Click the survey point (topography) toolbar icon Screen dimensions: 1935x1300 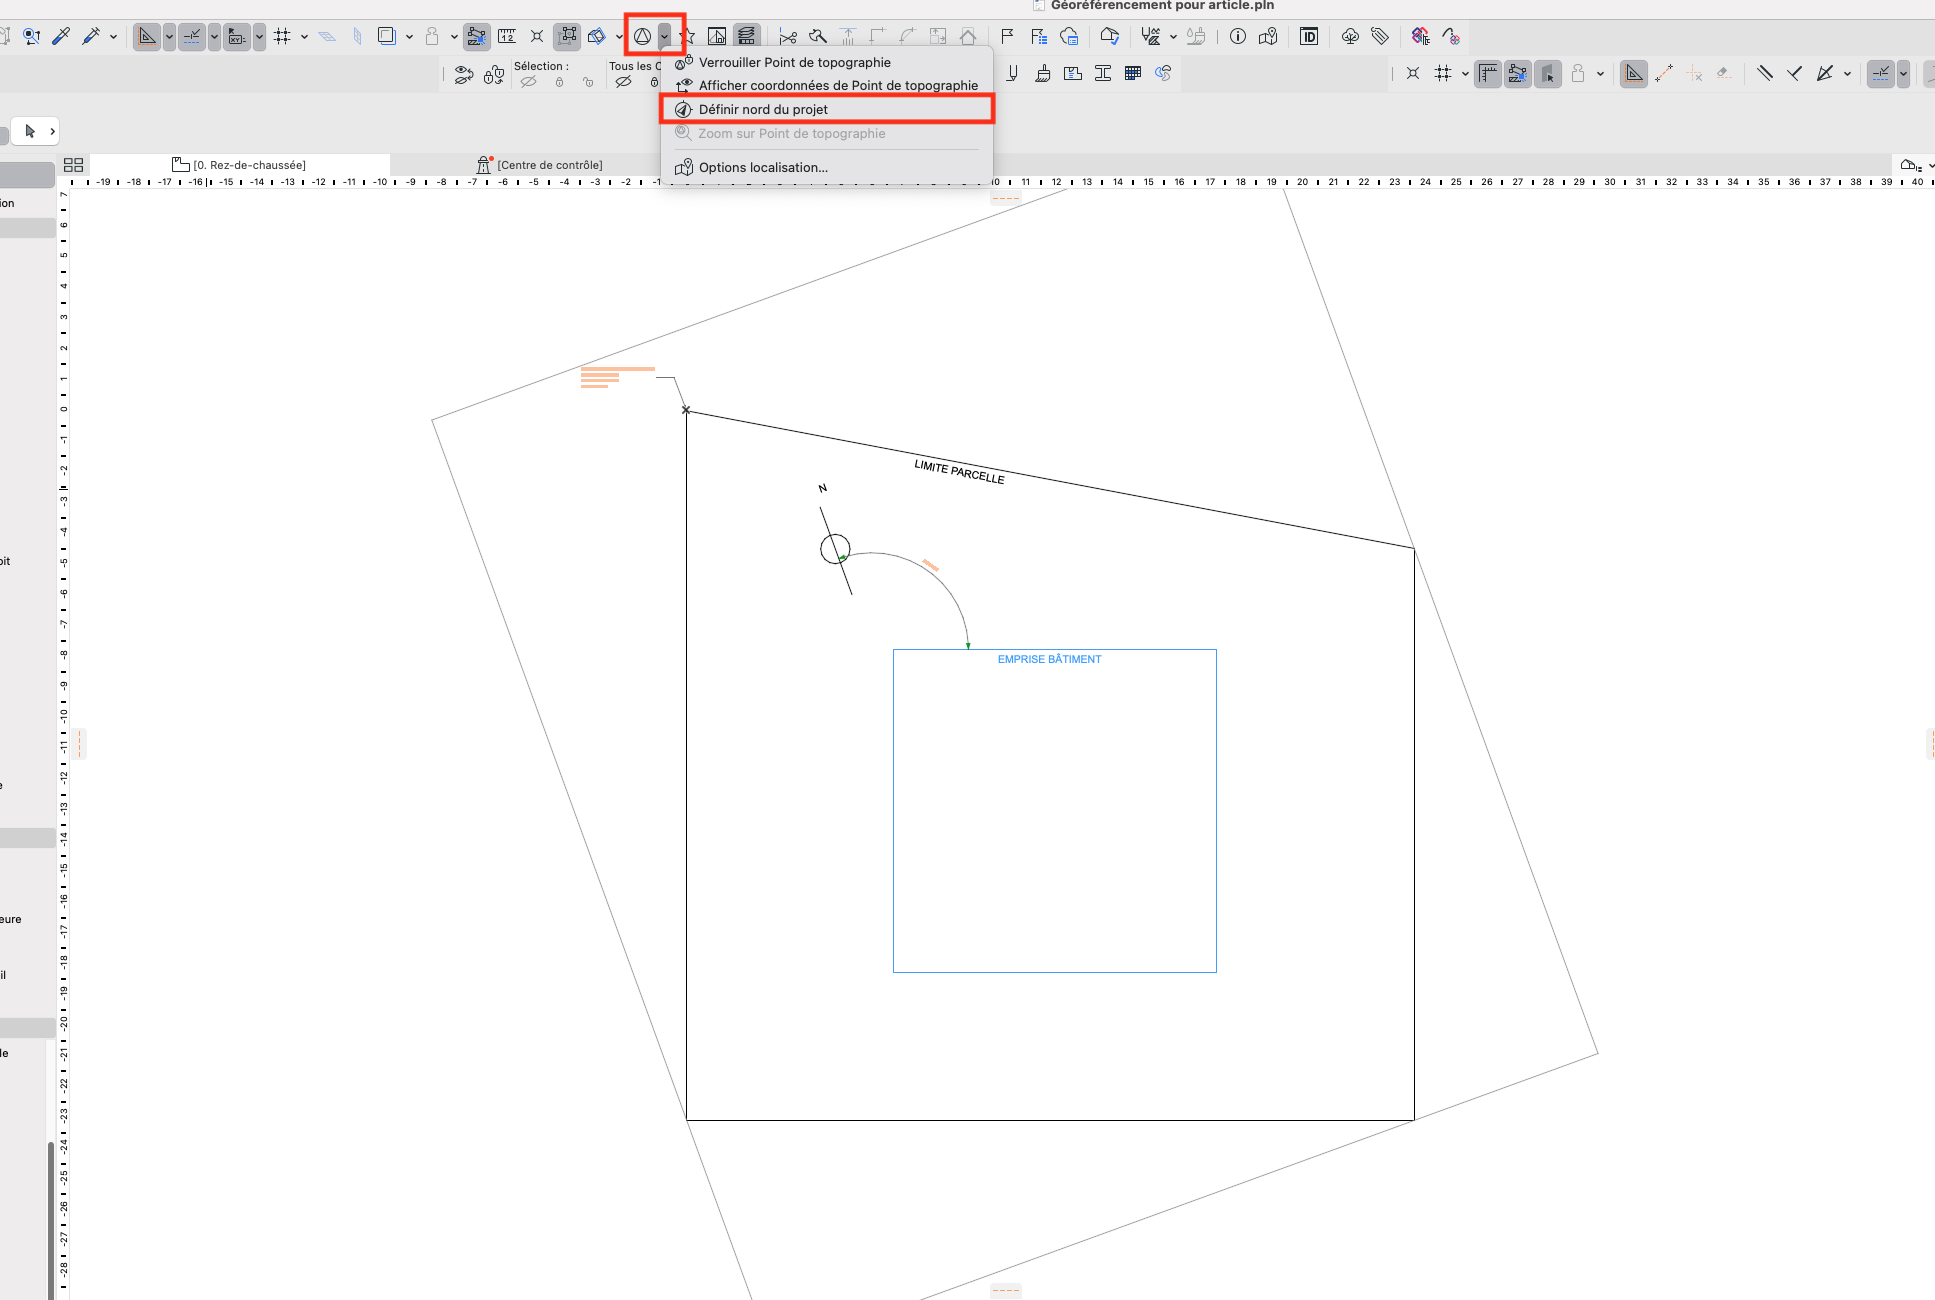642,36
